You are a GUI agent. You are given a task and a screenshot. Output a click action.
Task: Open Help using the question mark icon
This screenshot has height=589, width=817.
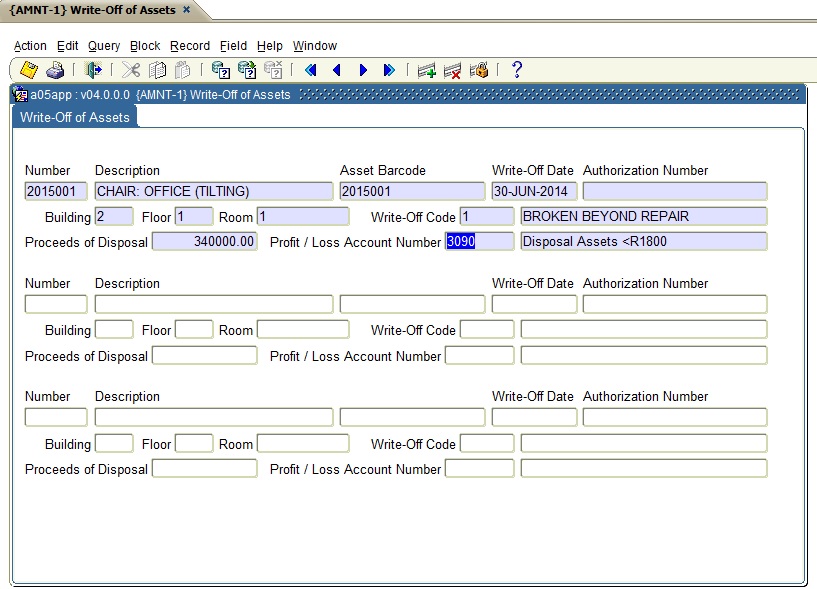pos(517,70)
